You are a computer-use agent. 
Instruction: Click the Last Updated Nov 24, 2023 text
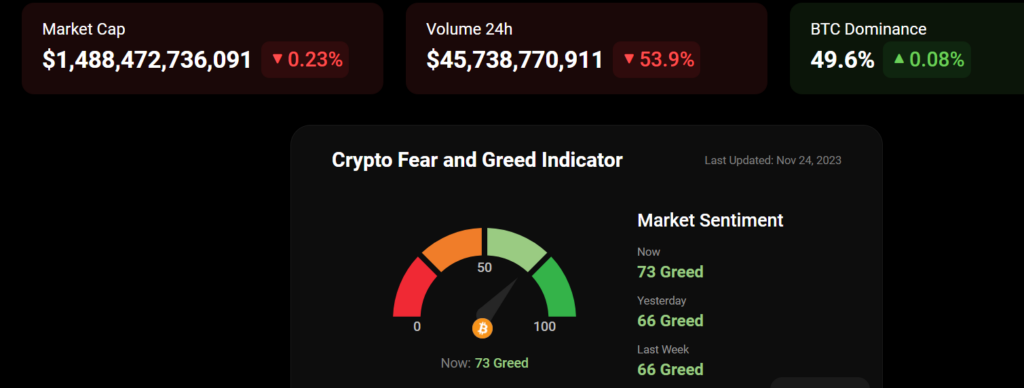click(x=773, y=160)
